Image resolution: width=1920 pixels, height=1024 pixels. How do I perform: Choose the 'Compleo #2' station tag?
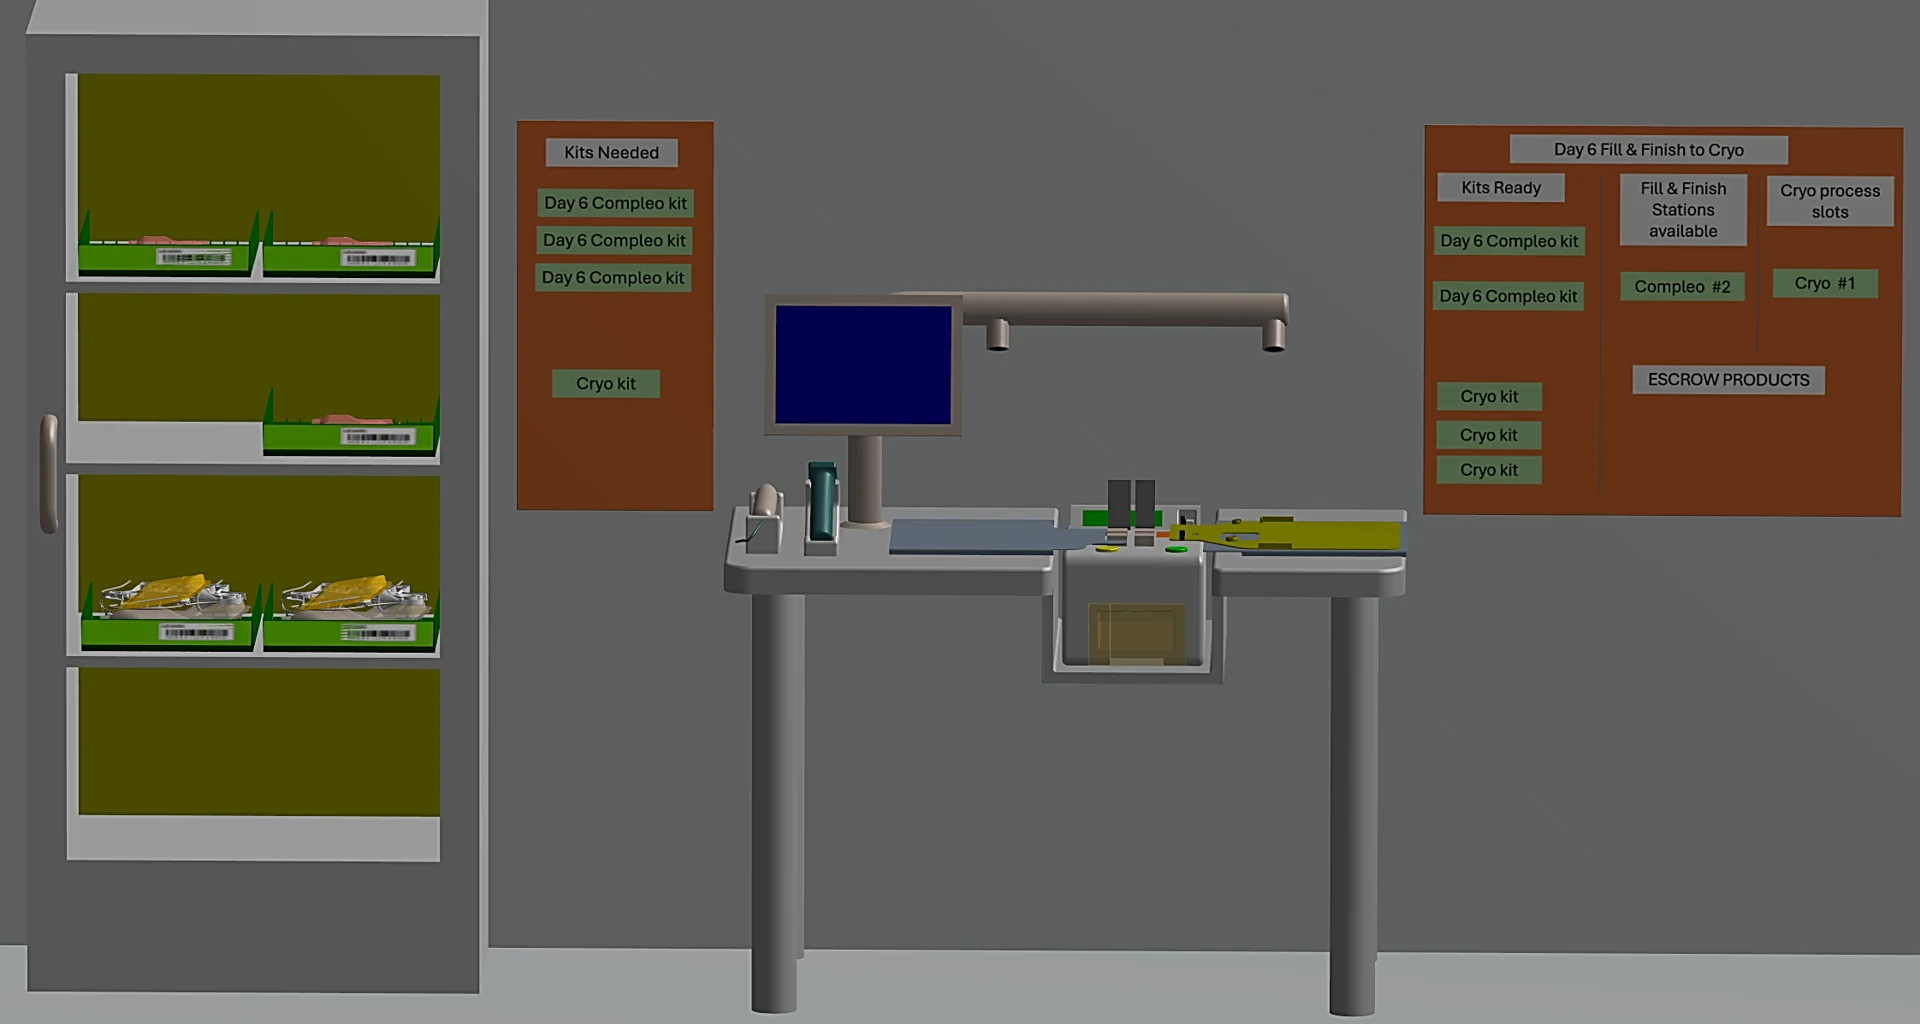click(1682, 287)
